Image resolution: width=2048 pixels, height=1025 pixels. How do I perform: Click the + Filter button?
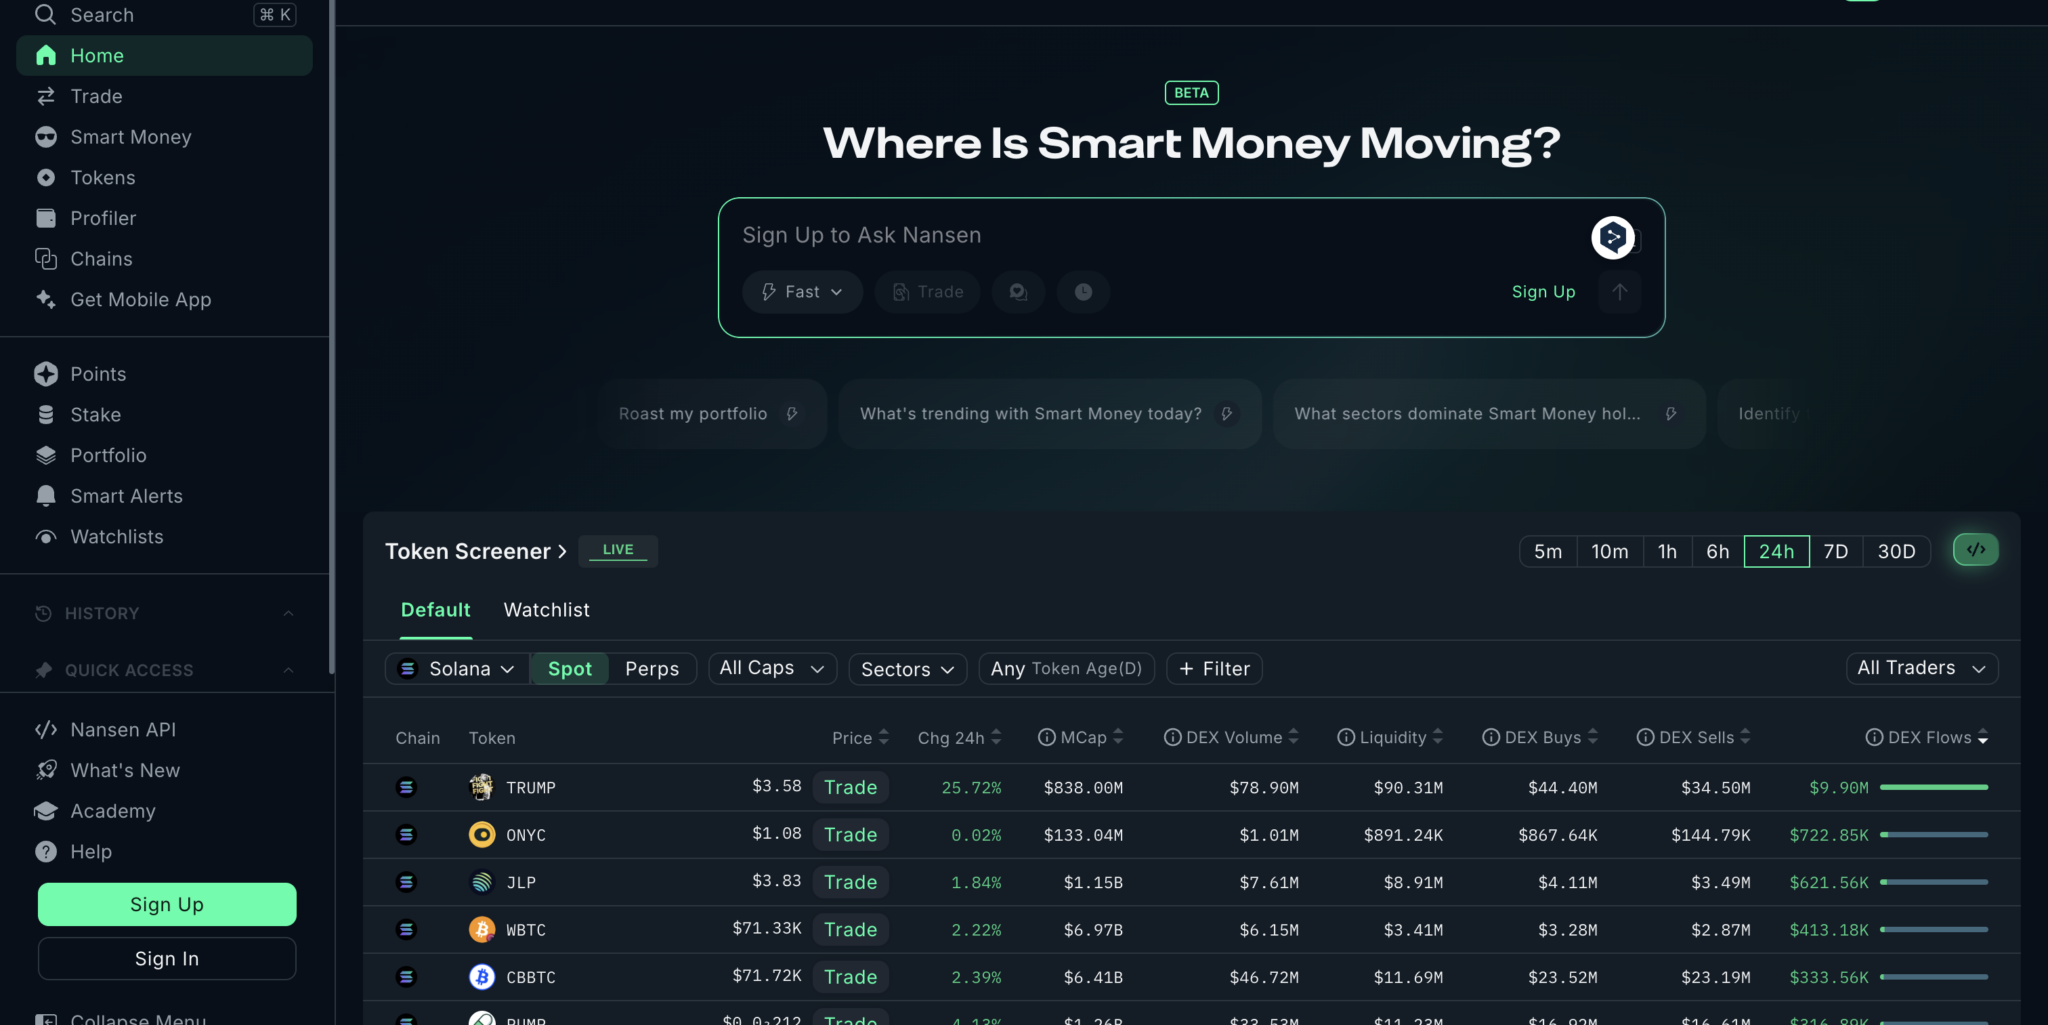(1214, 668)
